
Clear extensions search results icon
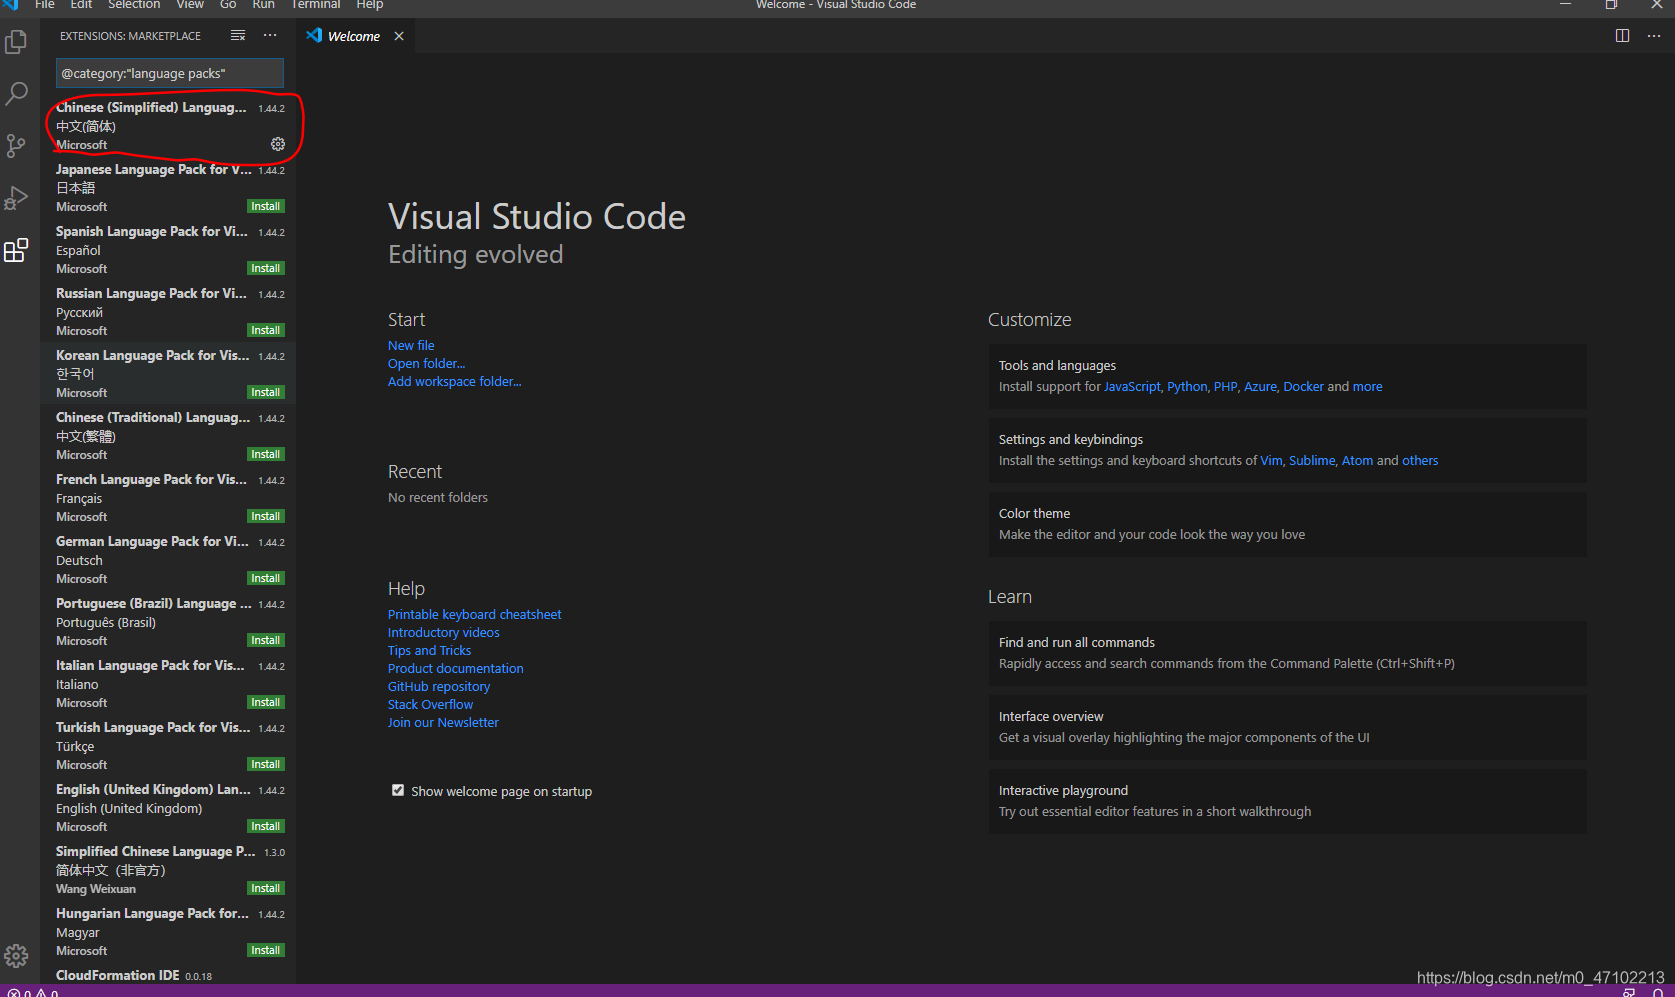click(x=238, y=36)
